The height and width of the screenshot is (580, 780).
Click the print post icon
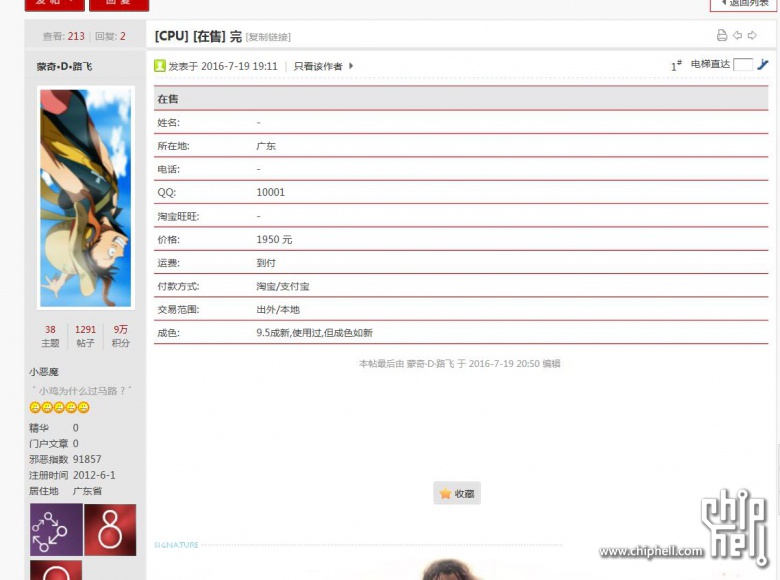(x=722, y=35)
